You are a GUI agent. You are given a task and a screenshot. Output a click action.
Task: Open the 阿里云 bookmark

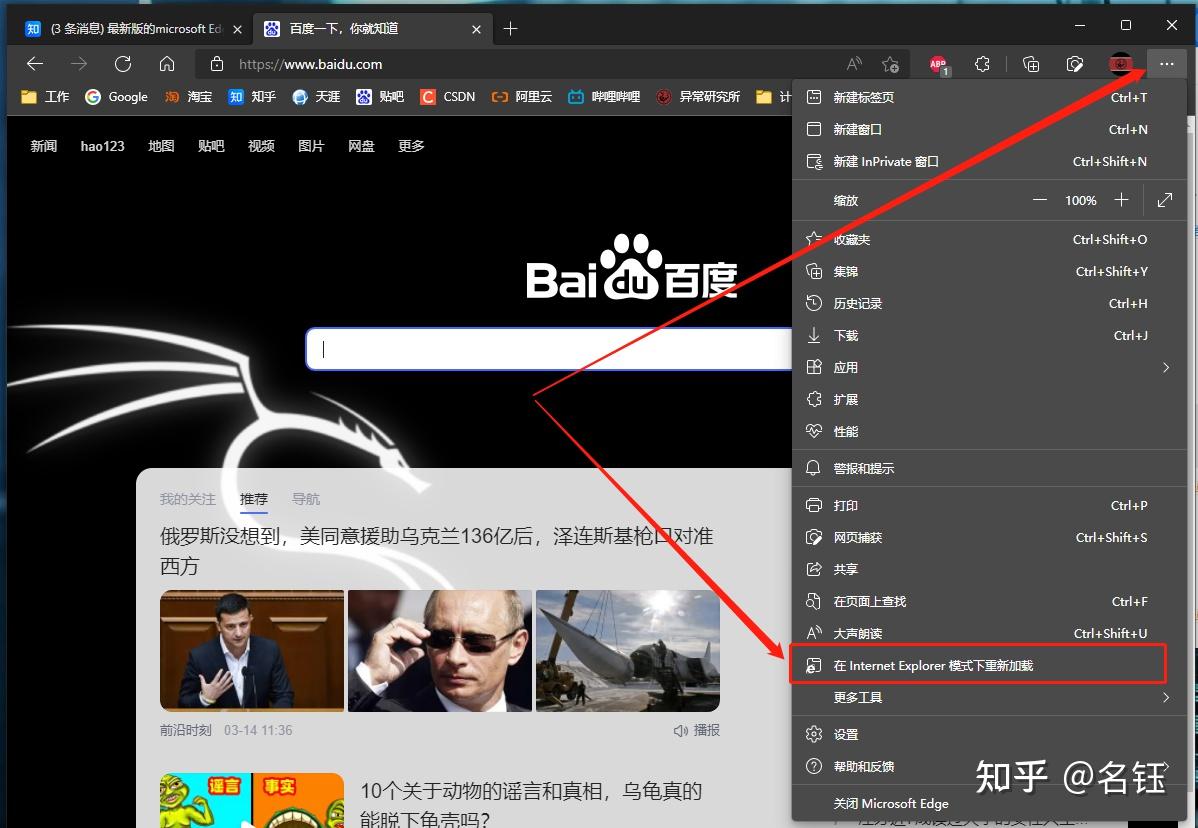click(x=521, y=96)
